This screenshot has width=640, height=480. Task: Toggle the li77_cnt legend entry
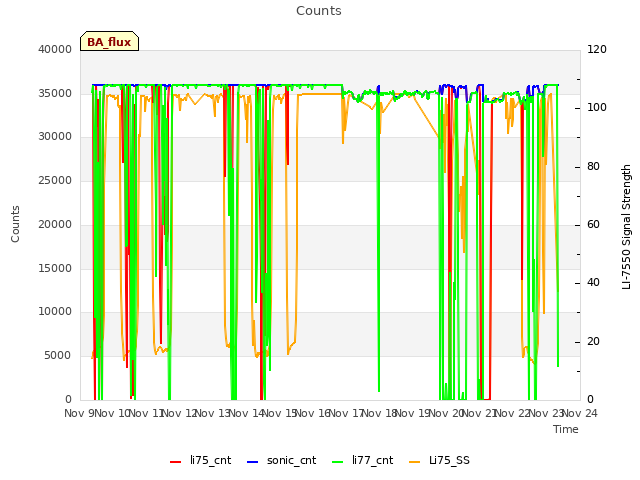pyautogui.click(x=362, y=460)
